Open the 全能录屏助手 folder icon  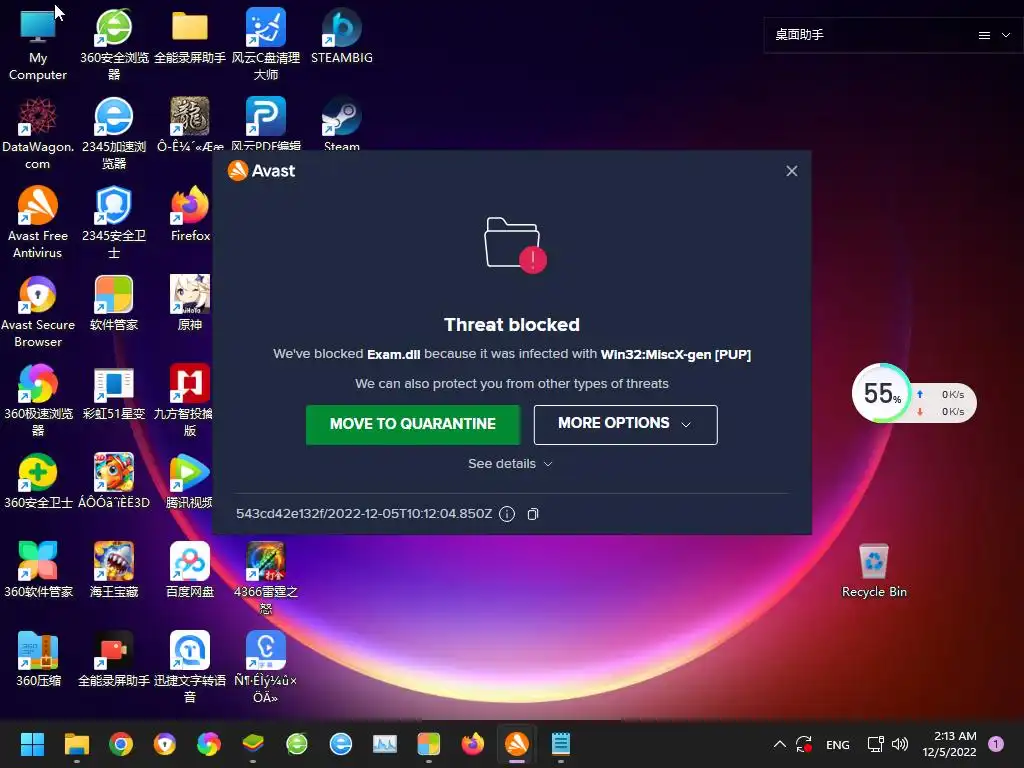point(189,37)
